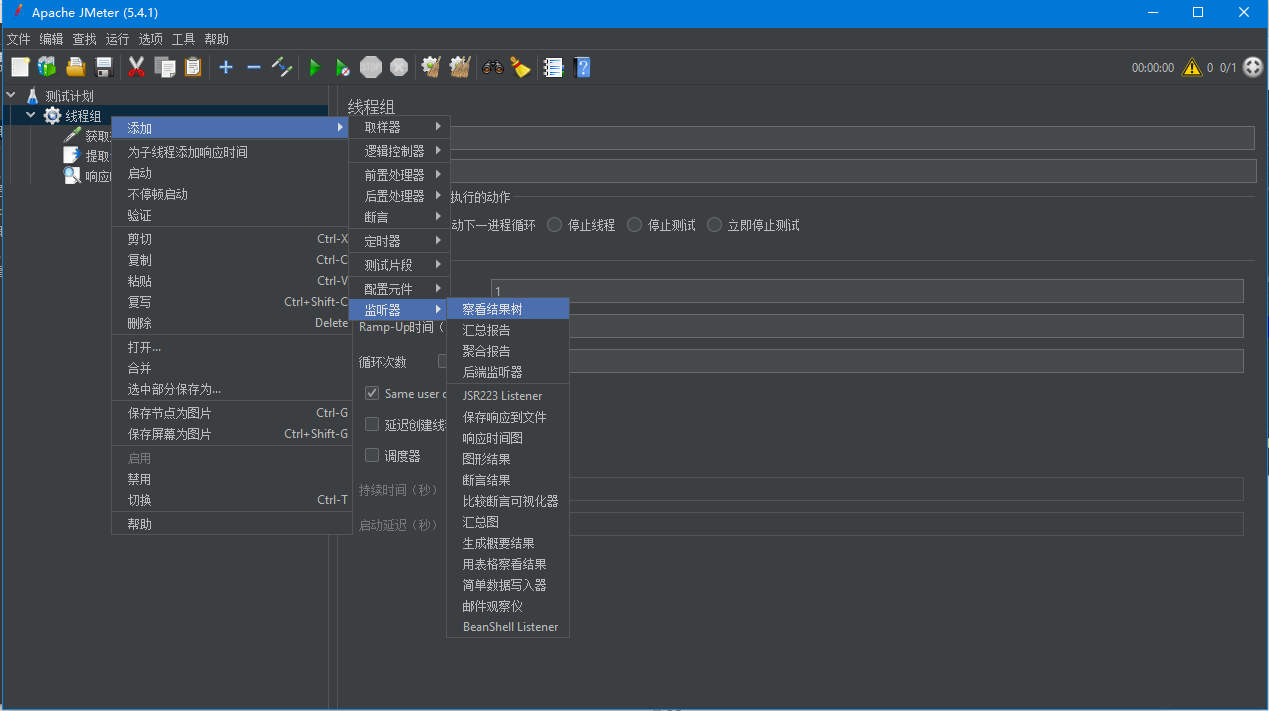Open the Templates toolbar icon
The height and width of the screenshot is (711, 1269).
(x=47, y=67)
